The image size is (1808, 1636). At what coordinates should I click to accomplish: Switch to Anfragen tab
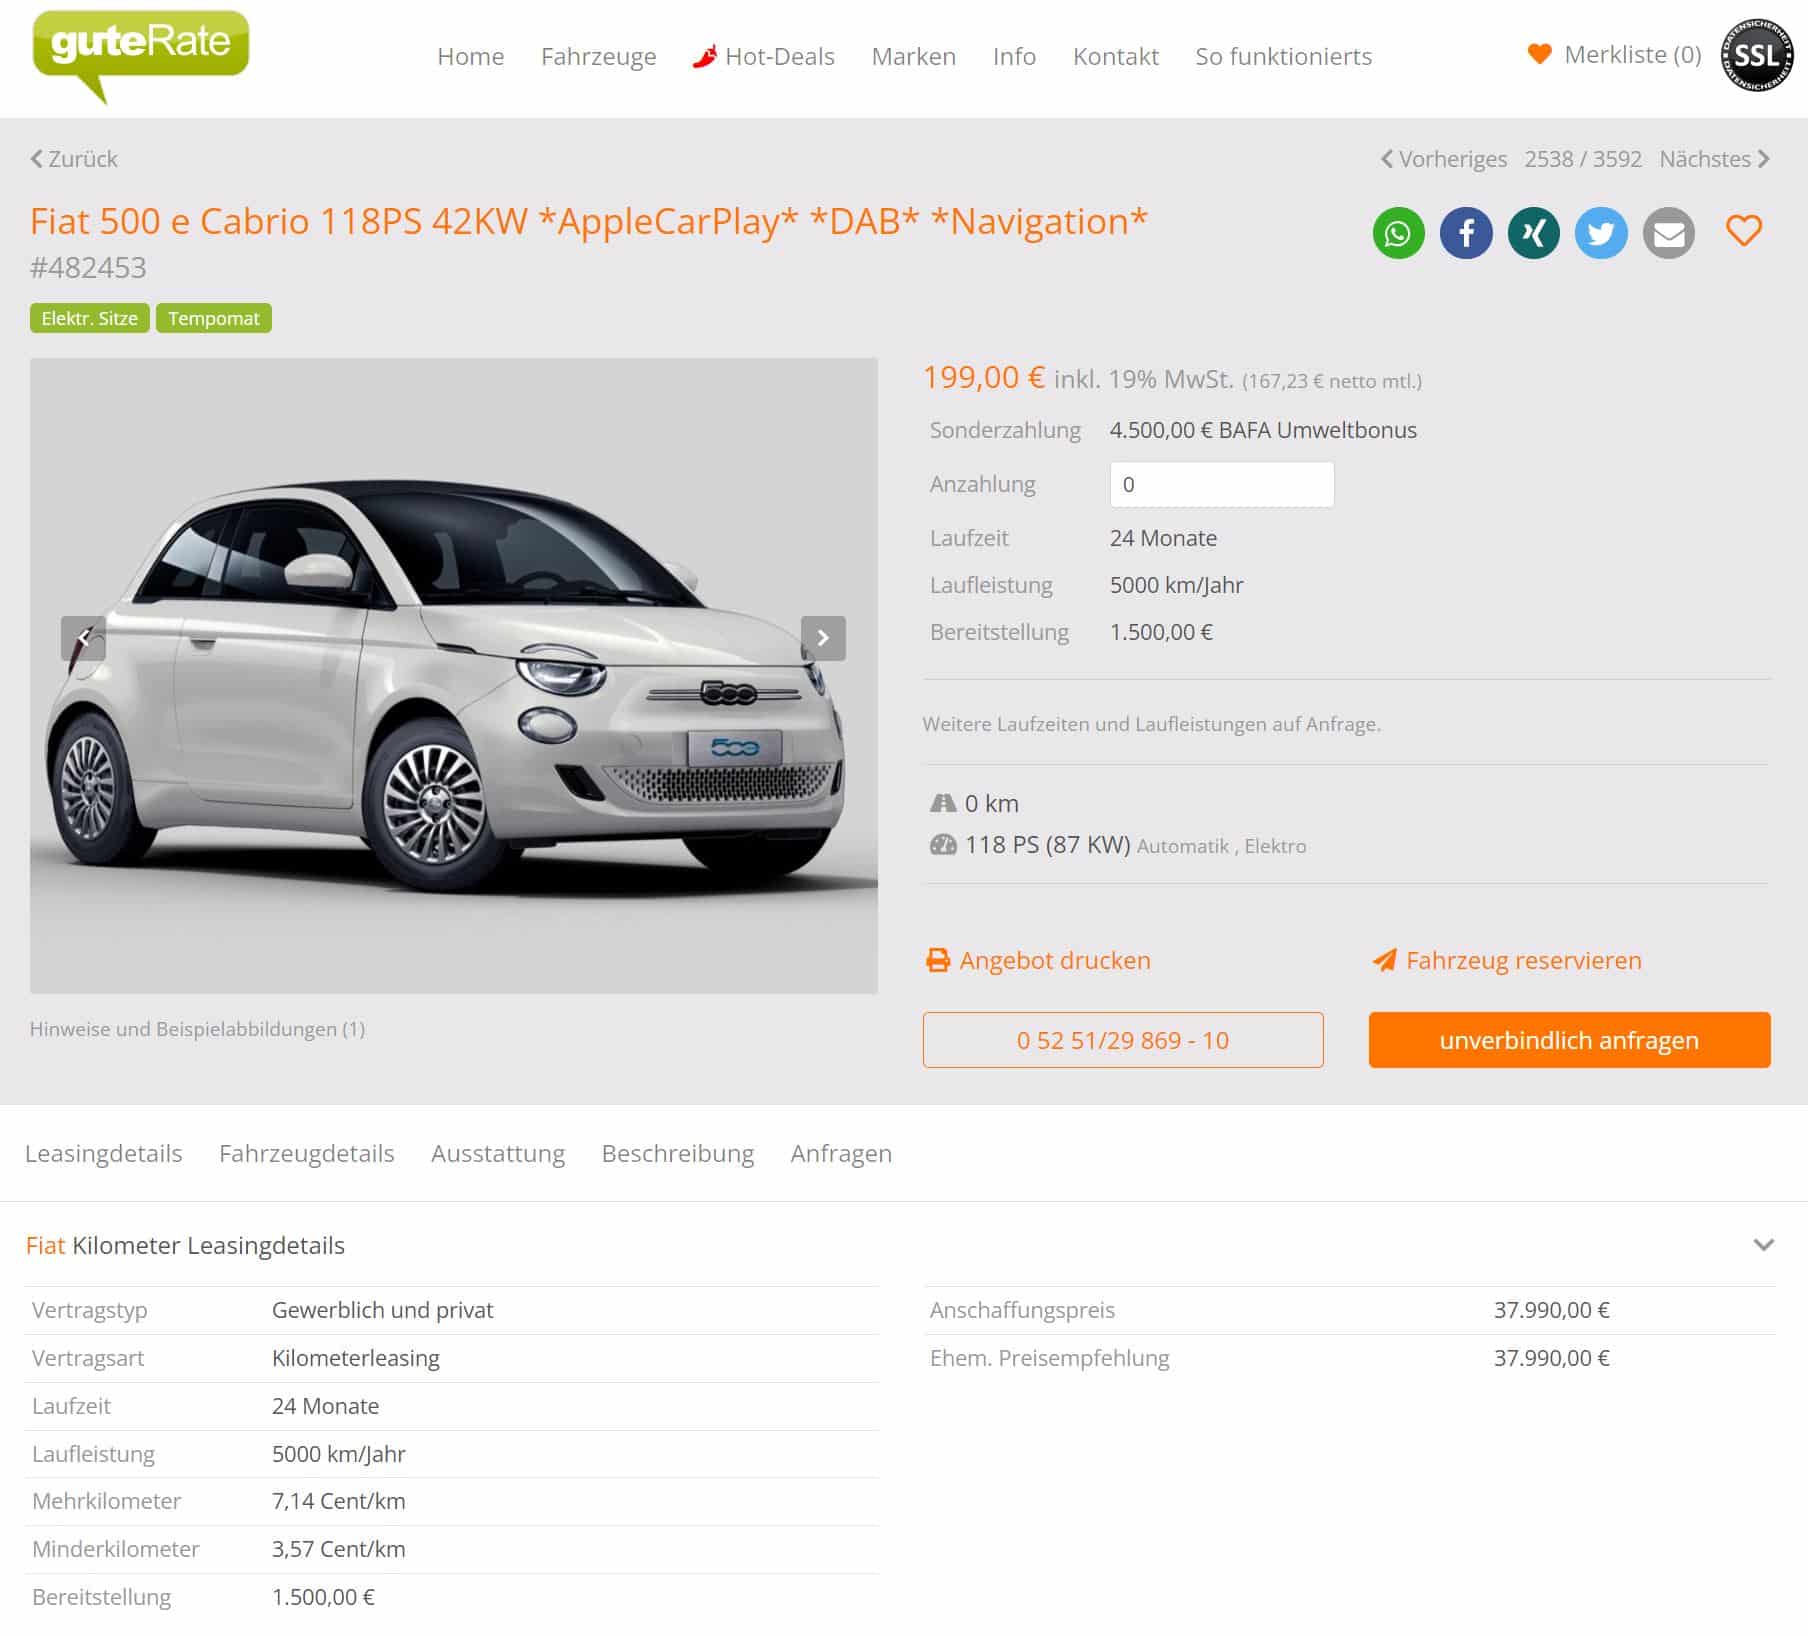point(841,1153)
